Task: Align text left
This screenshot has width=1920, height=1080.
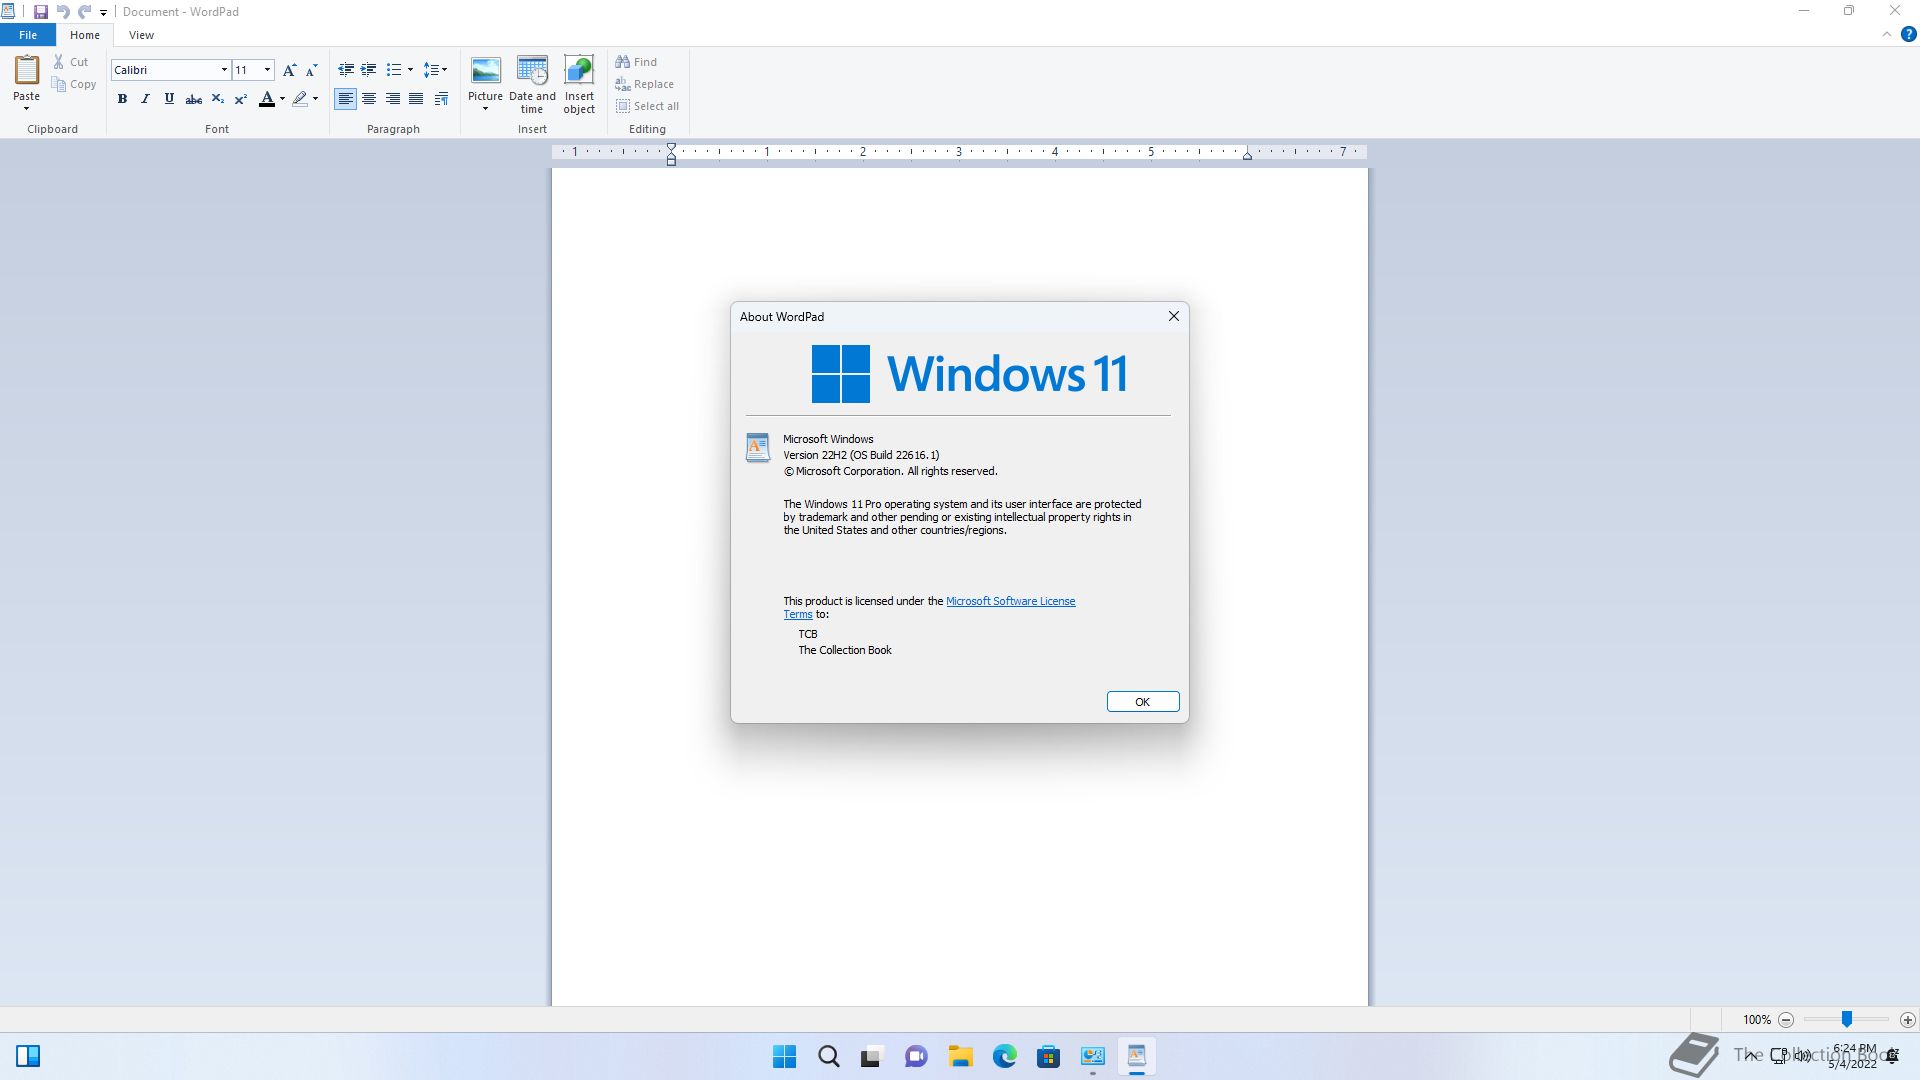Action: point(345,99)
